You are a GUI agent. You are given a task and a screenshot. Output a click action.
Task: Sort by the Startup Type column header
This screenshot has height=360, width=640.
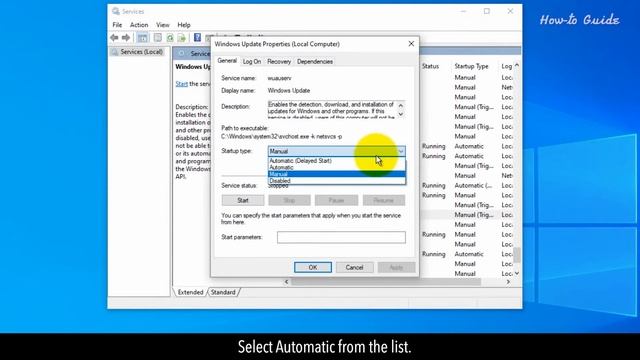(471, 66)
